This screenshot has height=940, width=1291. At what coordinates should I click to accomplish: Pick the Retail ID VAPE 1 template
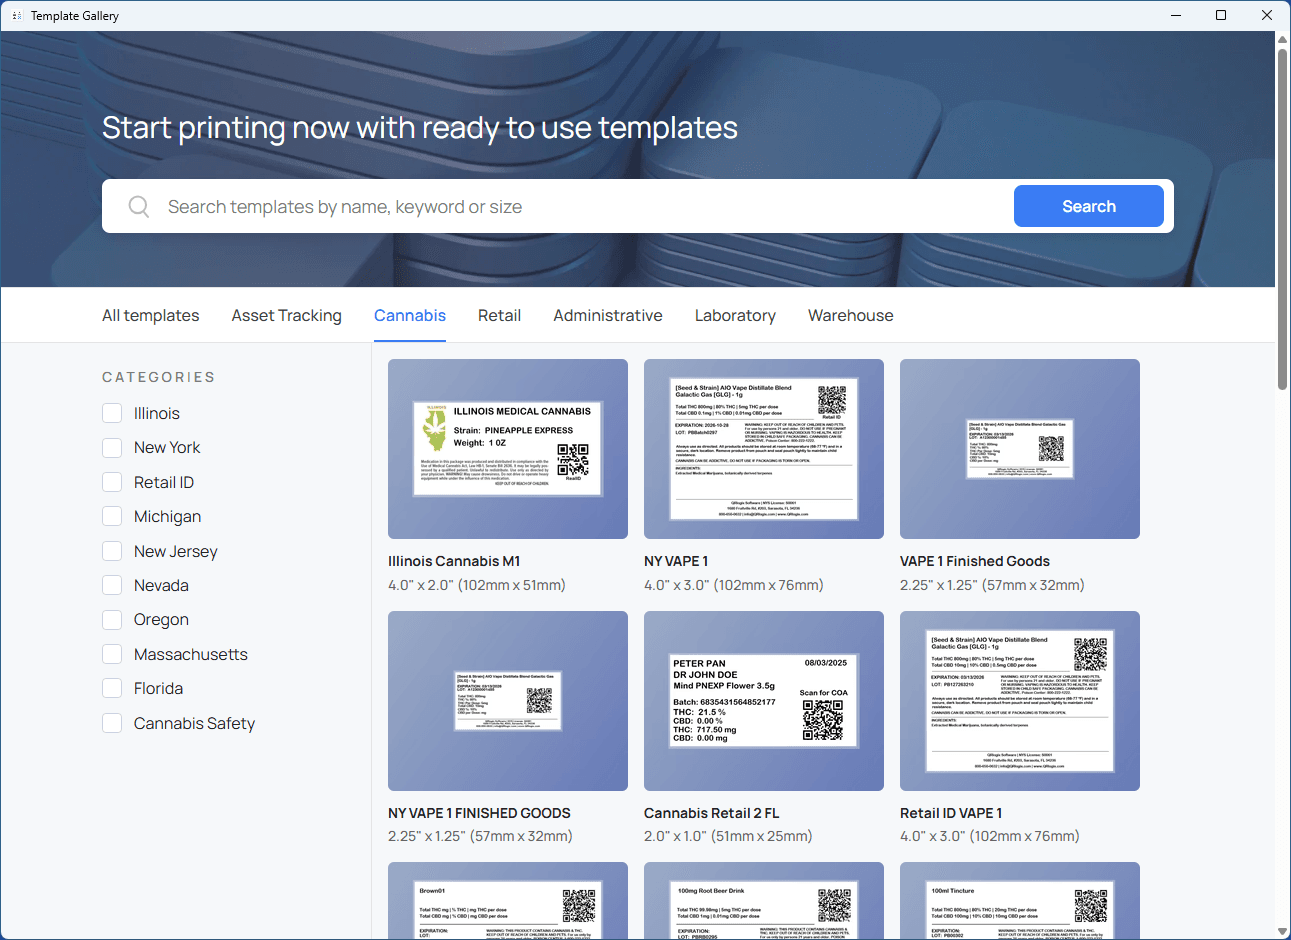[x=1020, y=701]
